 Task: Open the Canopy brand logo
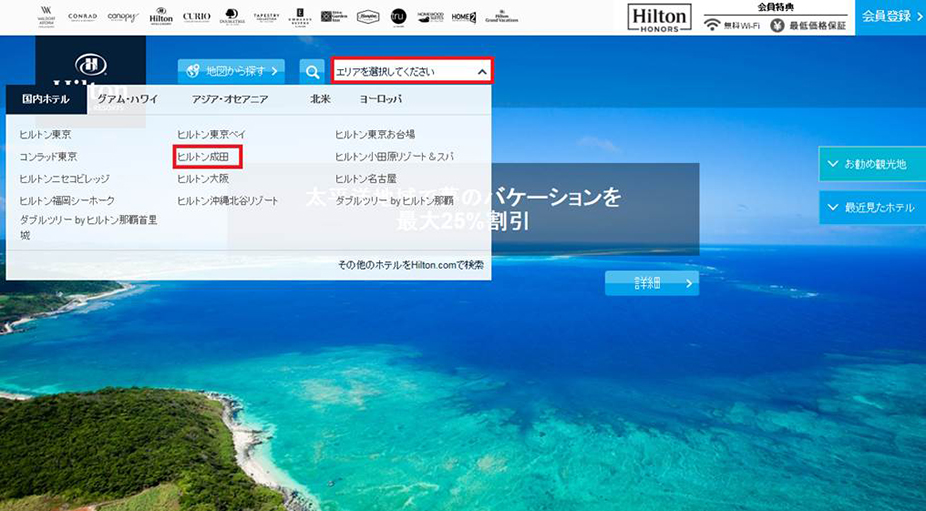[123, 17]
